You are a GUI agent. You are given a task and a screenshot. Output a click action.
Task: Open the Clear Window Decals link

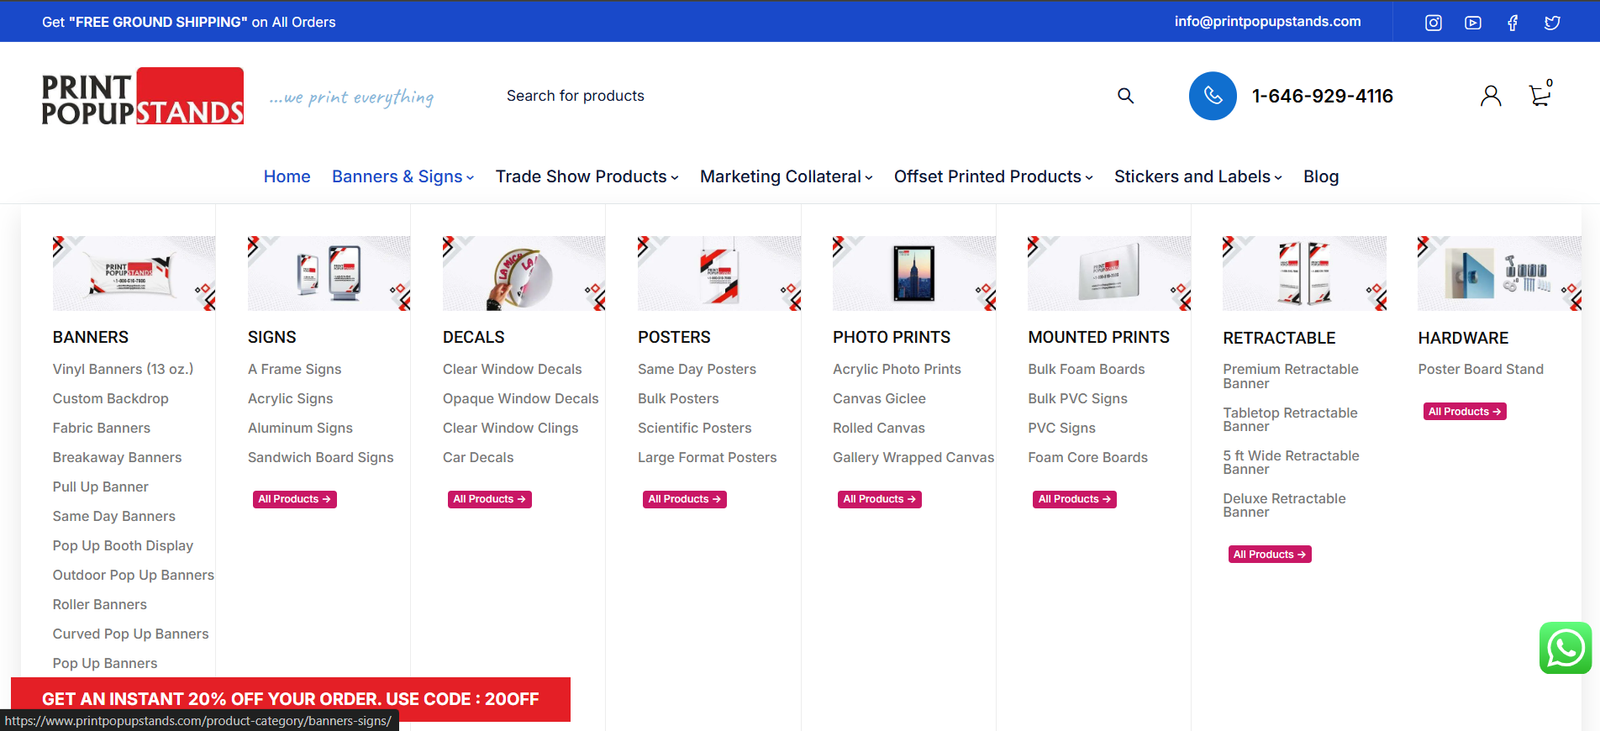(512, 369)
